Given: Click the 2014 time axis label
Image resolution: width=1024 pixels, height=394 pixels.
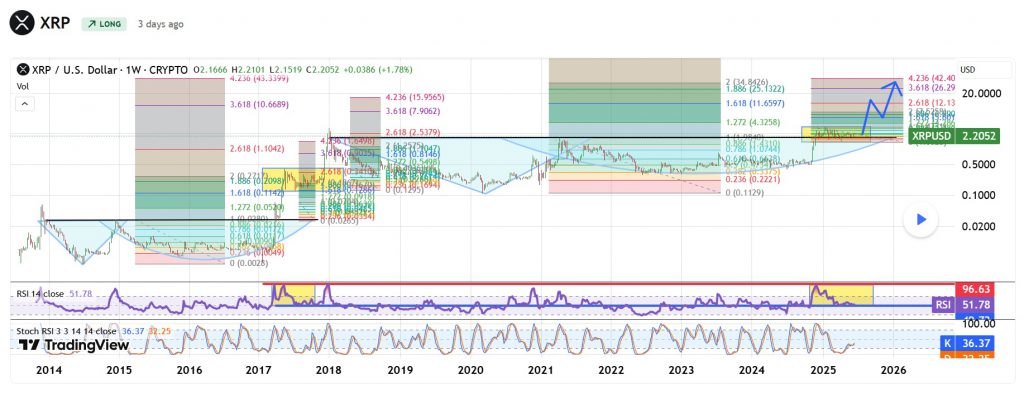Looking at the screenshot, I should [50, 370].
